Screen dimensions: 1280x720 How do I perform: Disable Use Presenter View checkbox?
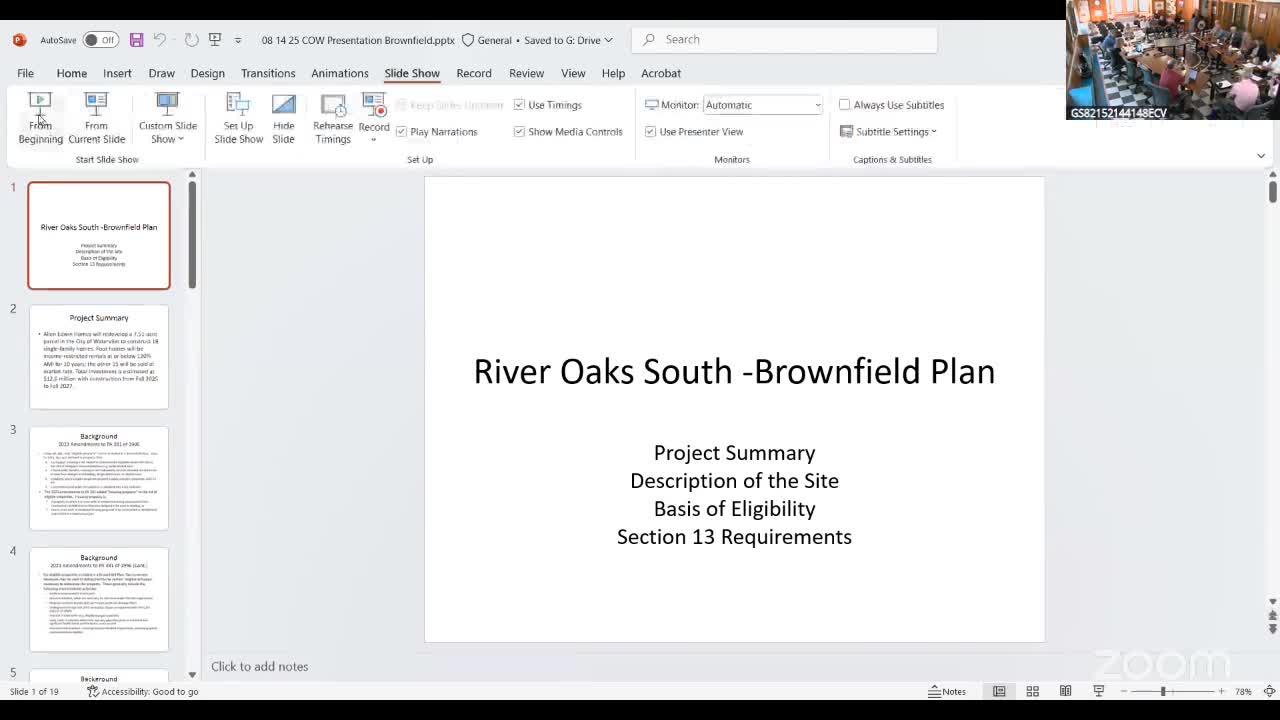pos(651,132)
